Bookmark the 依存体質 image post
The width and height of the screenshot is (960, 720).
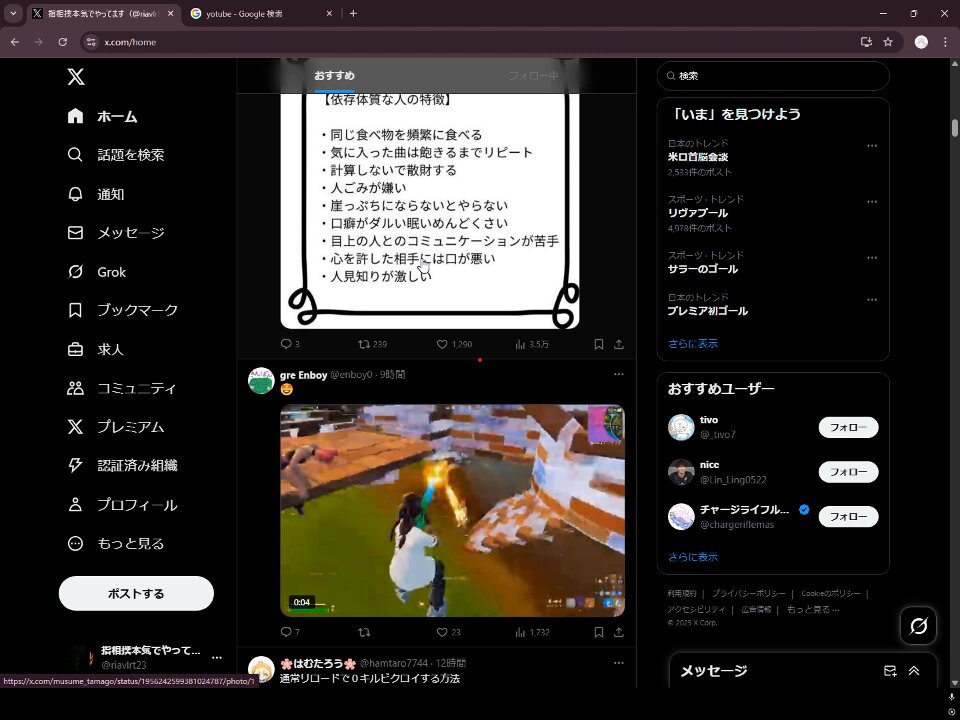point(599,344)
